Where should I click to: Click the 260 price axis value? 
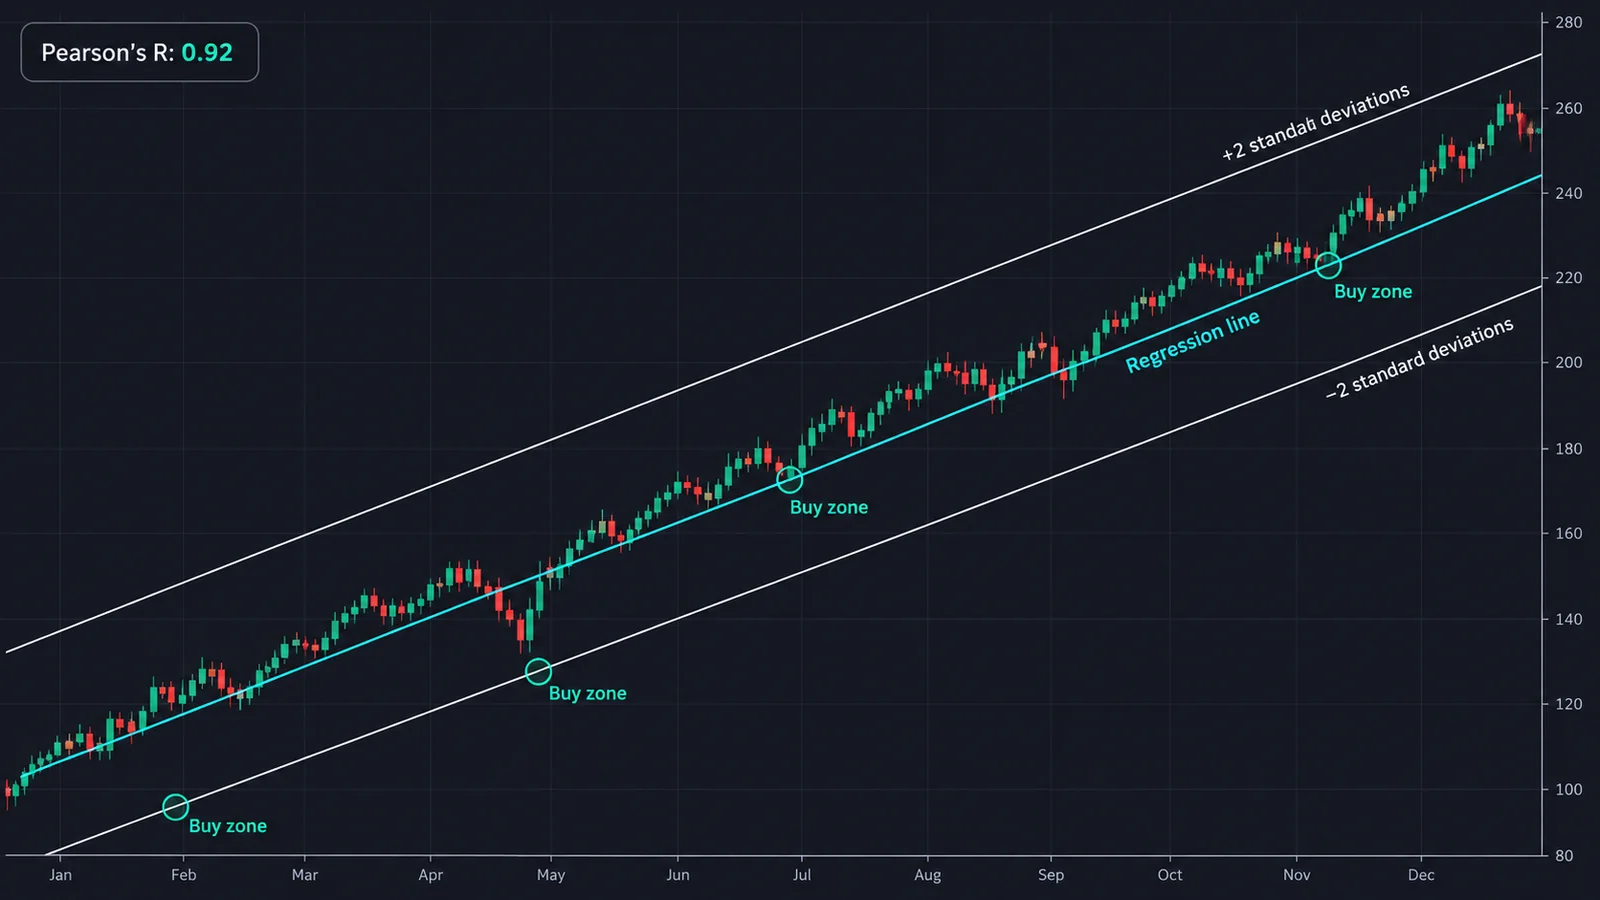point(1569,108)
